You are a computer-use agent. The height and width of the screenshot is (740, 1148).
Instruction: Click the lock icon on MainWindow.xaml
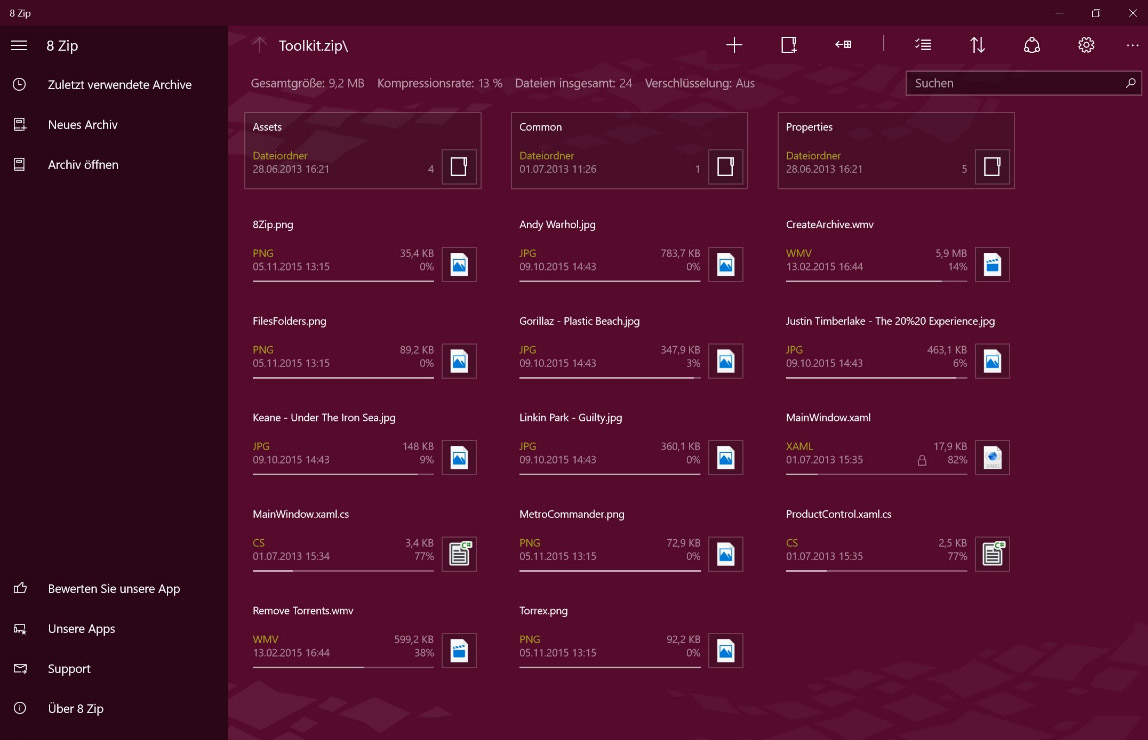tap(922, 460)
